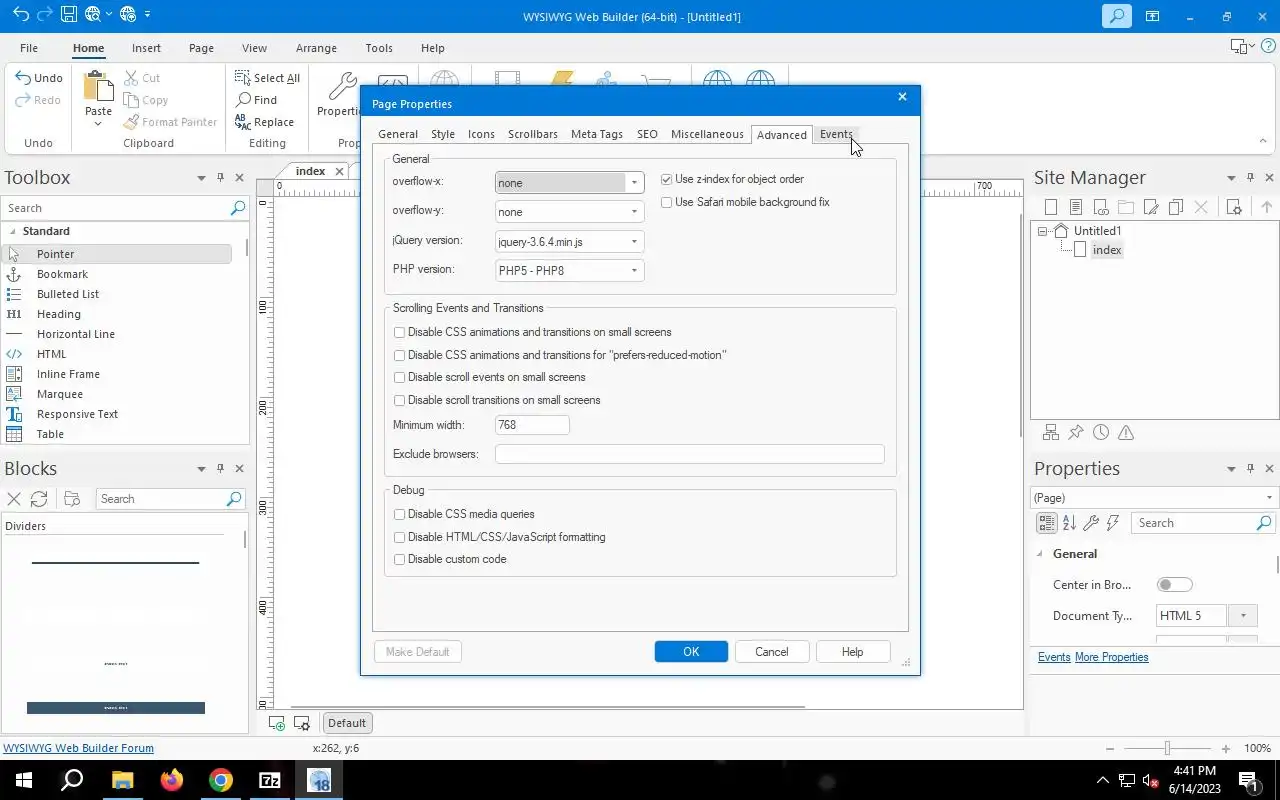Screen dimensions: 1280x800
Task: Switch to the SEO tab
Action: pyautogui.click(x=647, y=134)
